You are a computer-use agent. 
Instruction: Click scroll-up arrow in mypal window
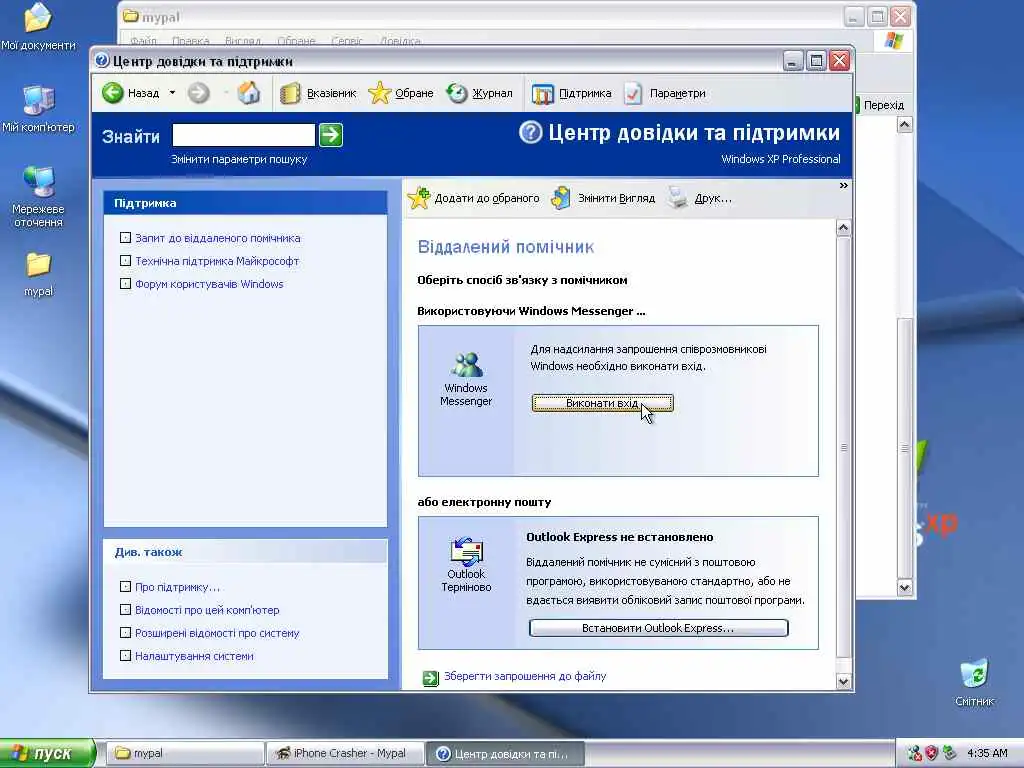point(904,125)
